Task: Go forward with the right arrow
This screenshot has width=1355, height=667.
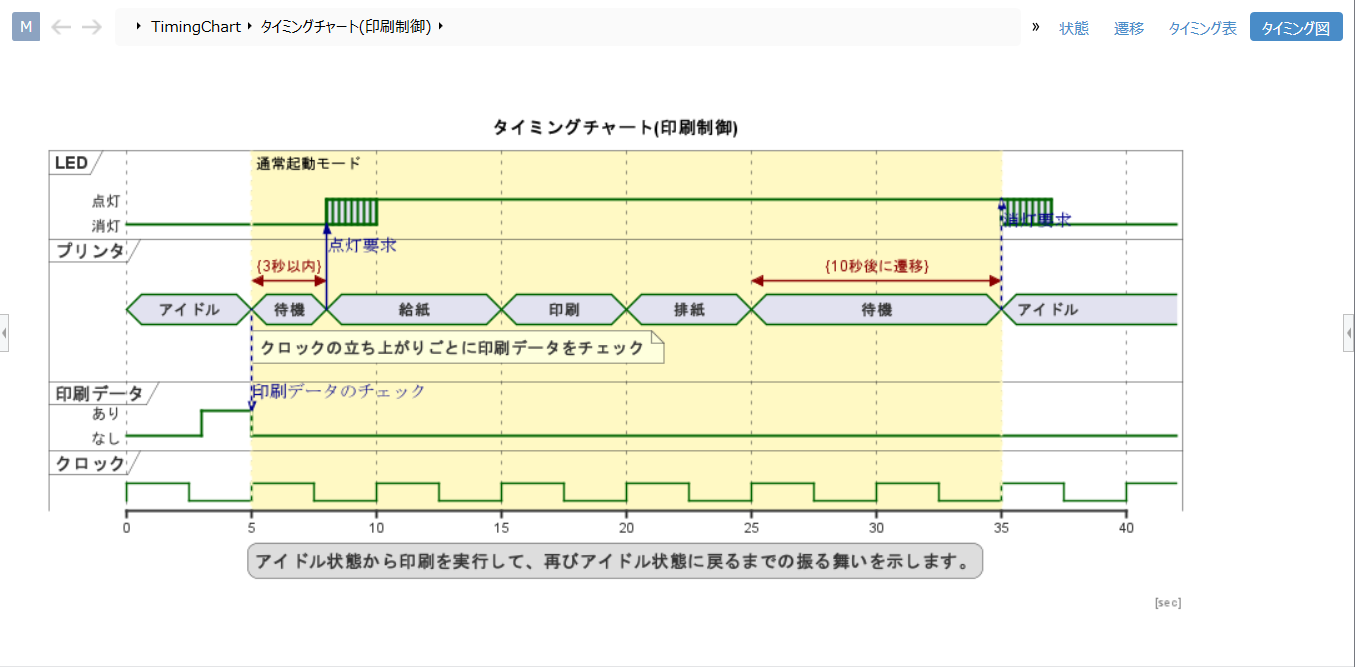Action: [x=92, y=27]
